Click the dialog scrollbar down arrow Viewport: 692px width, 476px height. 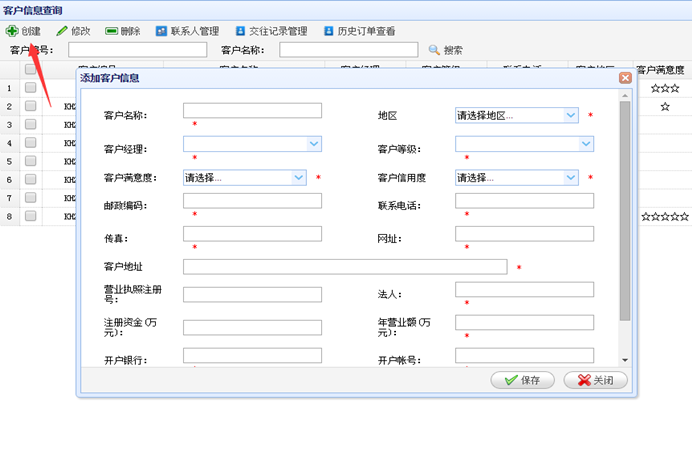pos(625,360)
